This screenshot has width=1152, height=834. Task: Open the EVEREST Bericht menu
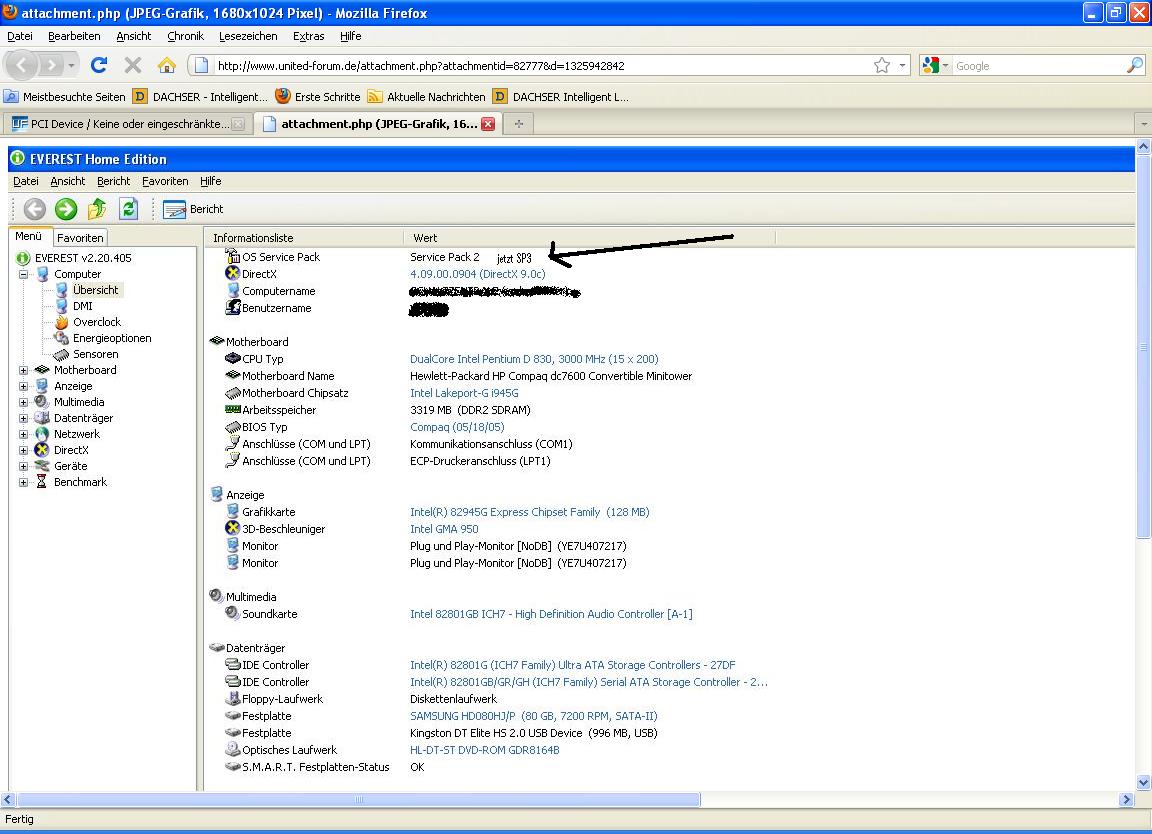tap(113, 181)
